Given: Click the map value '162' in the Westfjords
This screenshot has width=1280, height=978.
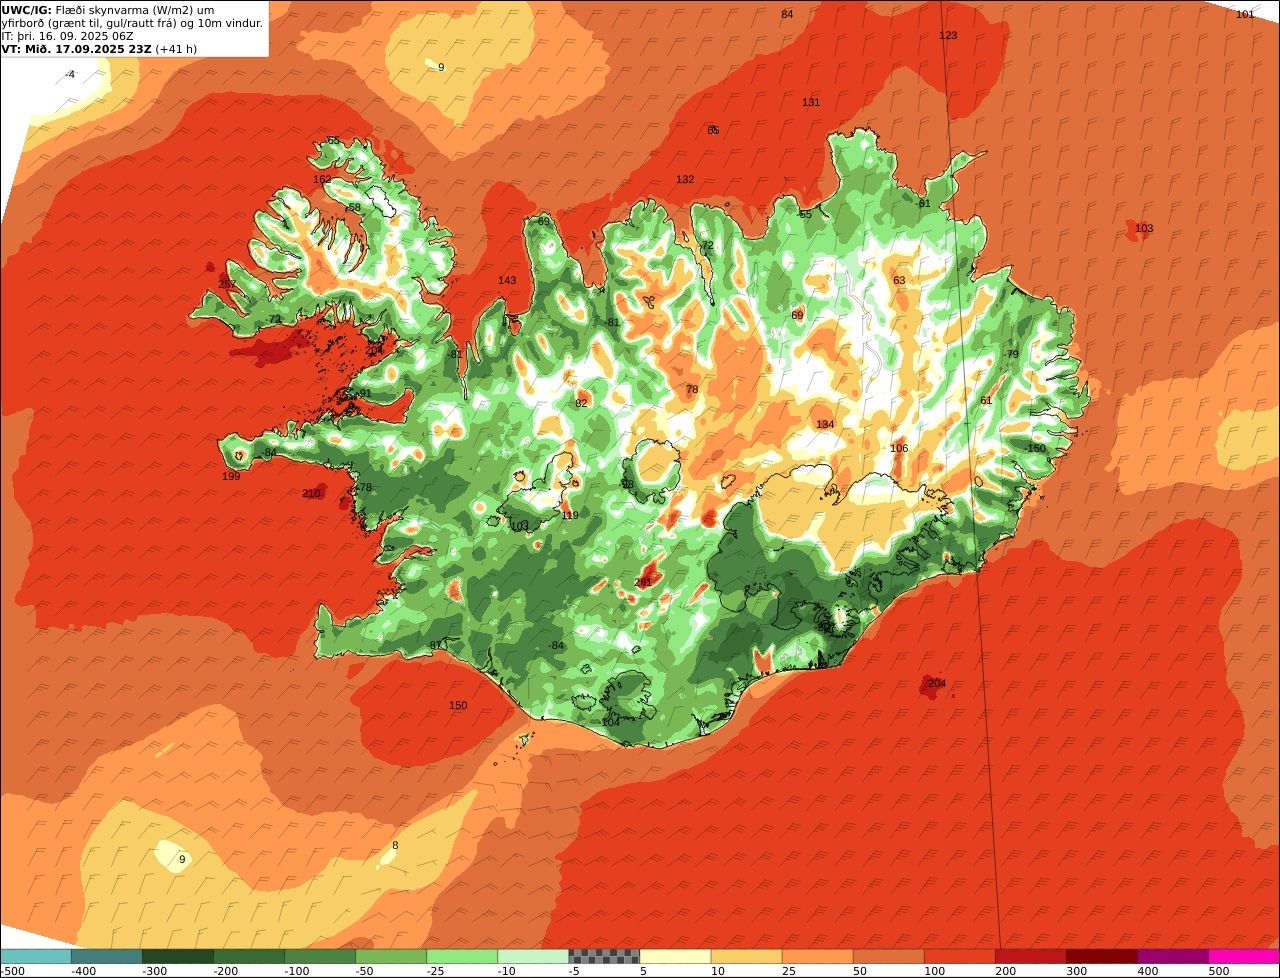Looking at the screenshot, I should pos(322,179).
